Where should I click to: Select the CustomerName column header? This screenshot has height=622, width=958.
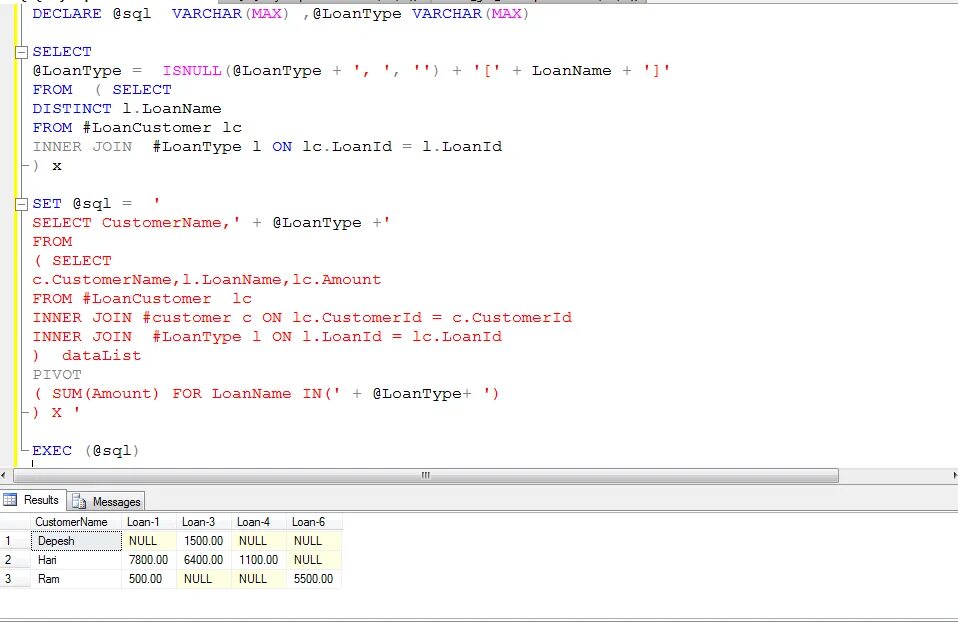pyautogui.click(x=76, y=522)
